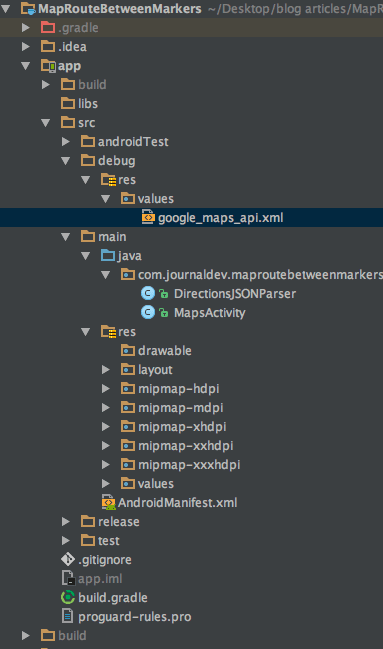
Task: Expand the androidTest folder arrow
Action: click(x=65, y=142)
